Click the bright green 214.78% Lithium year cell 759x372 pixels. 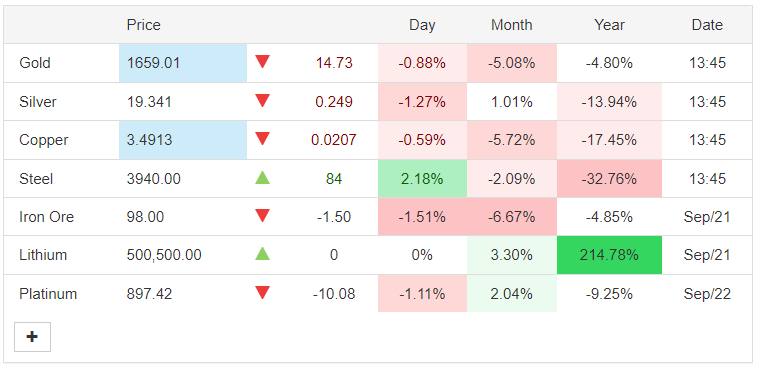(x=609, y=255)
